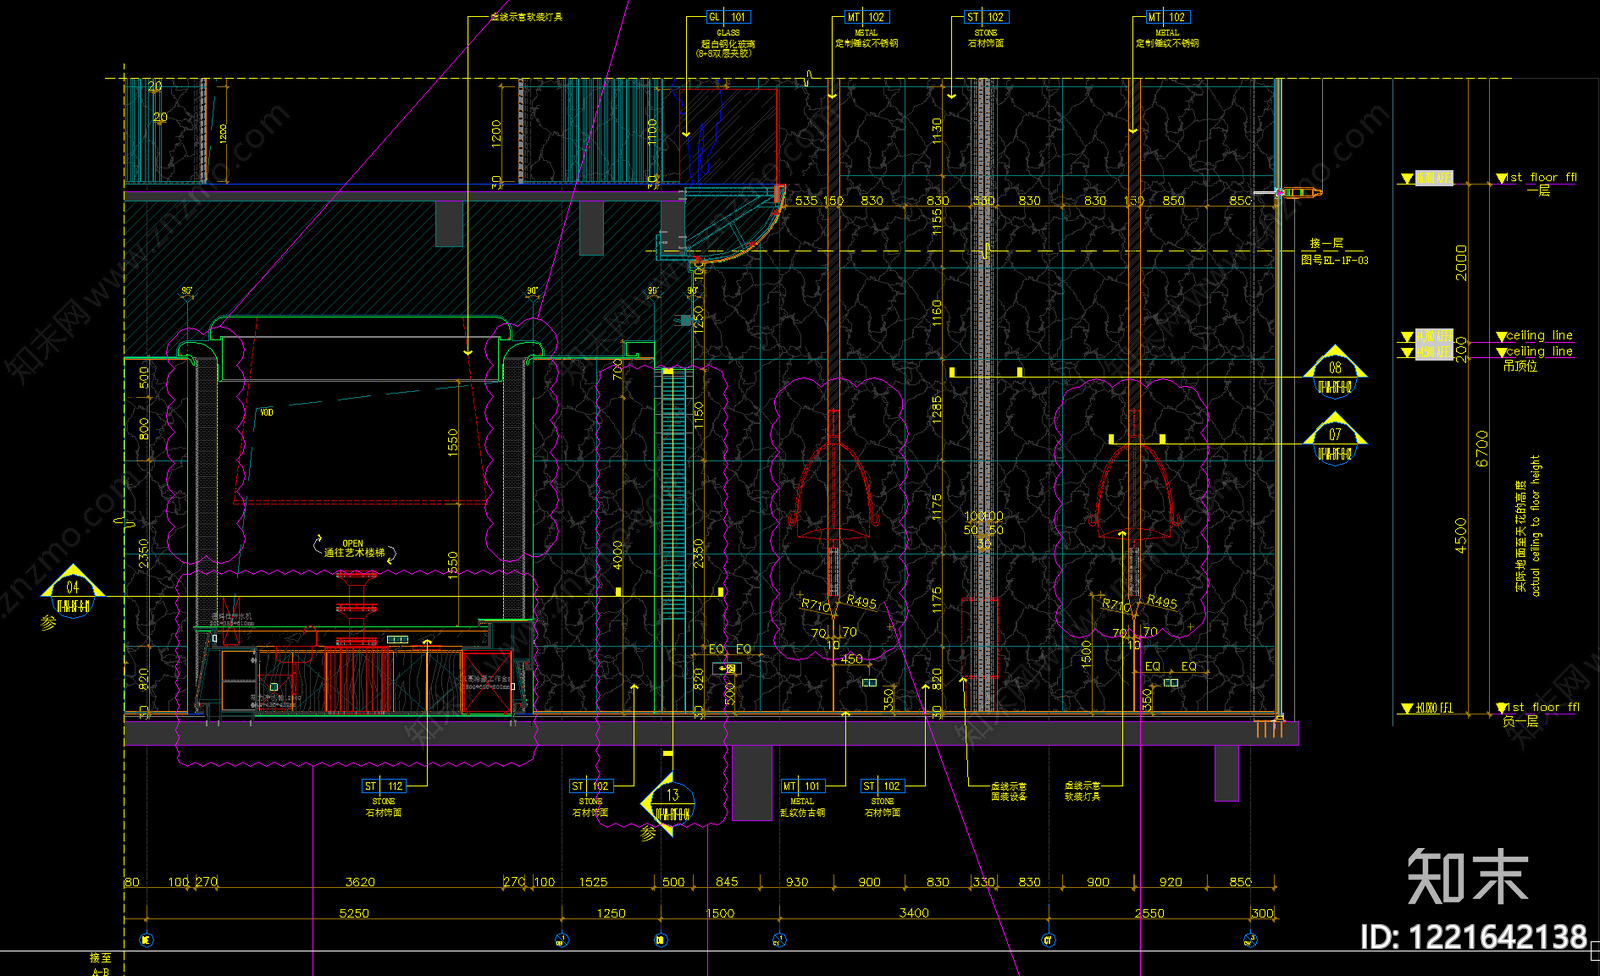1600x976 pixels.
Task: Select the vertical 4500 dimension
Action: (x=1461, y=535)
